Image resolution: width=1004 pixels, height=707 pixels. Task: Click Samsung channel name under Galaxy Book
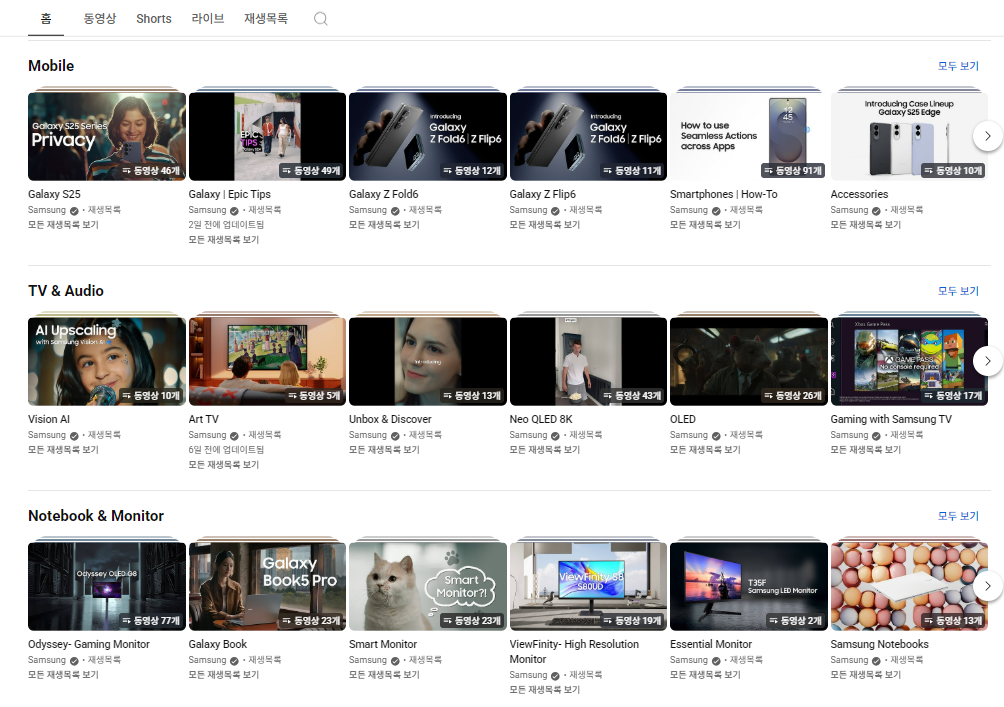207,660
